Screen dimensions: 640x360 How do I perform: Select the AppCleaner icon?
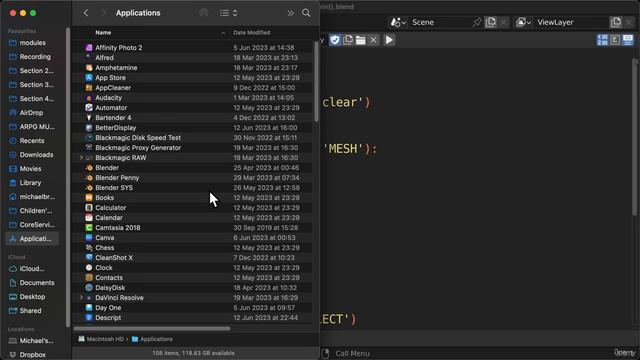[x=89, y=88]
